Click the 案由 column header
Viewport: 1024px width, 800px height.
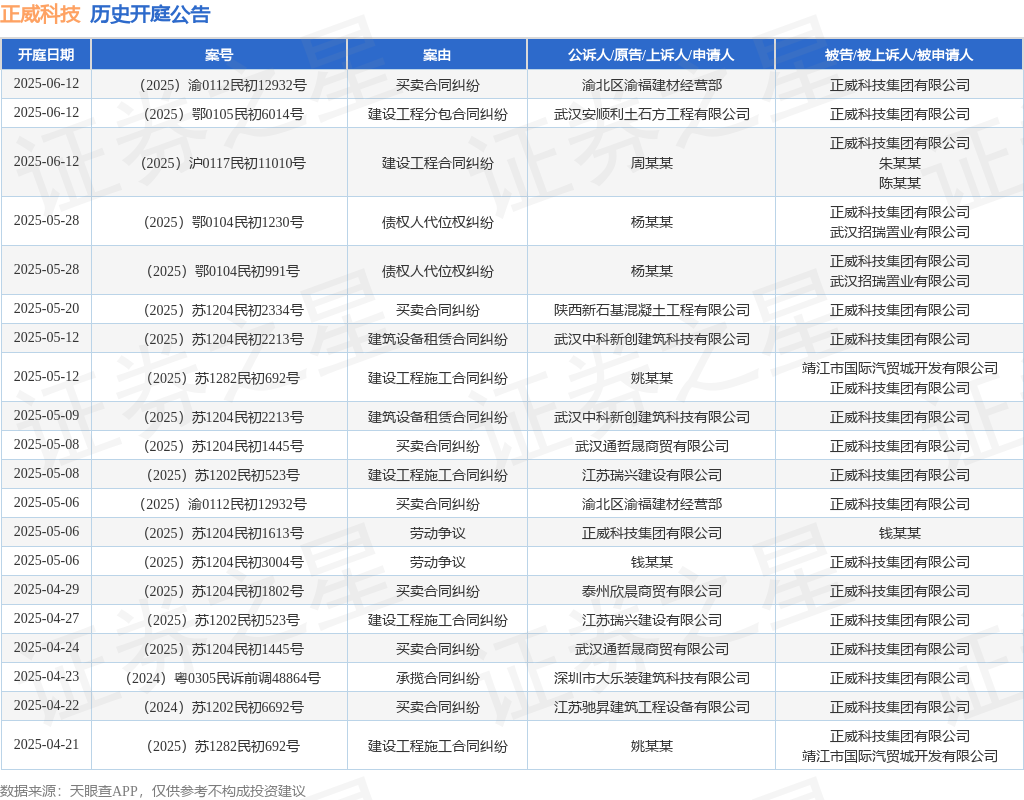(x=437, y=55)
